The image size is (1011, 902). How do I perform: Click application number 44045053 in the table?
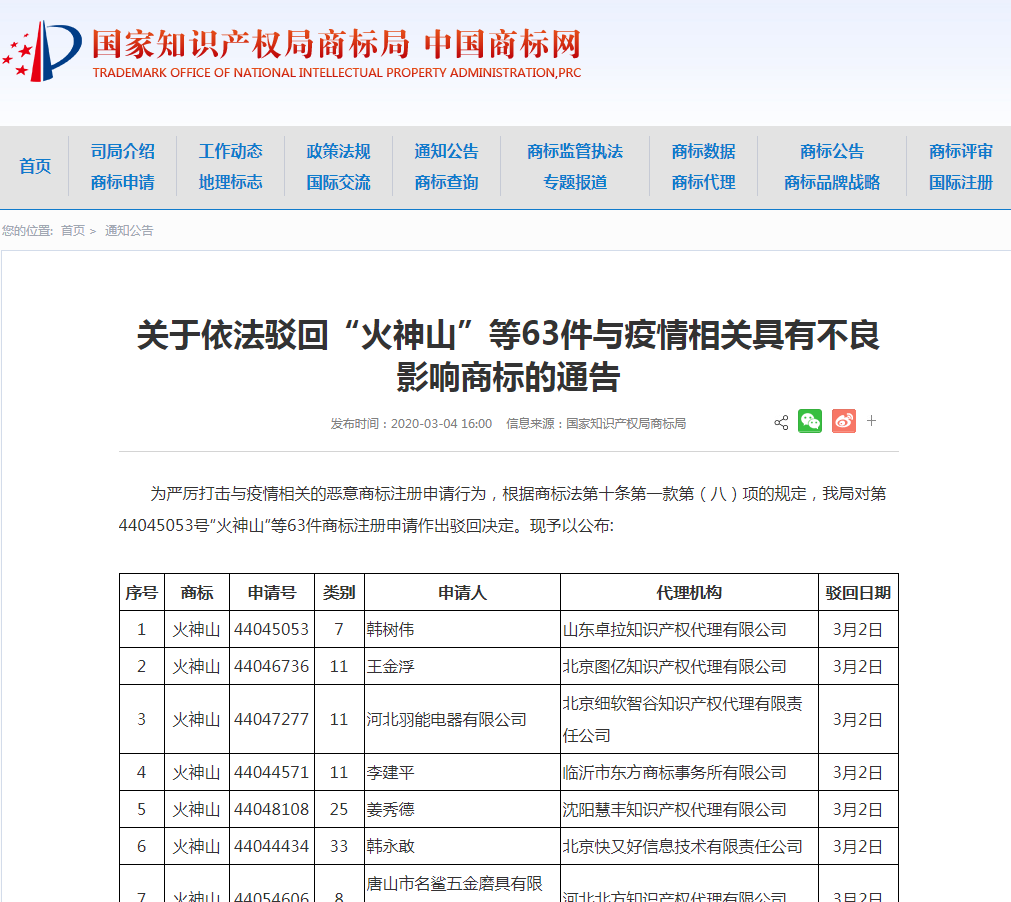click(x=271, y=630)
